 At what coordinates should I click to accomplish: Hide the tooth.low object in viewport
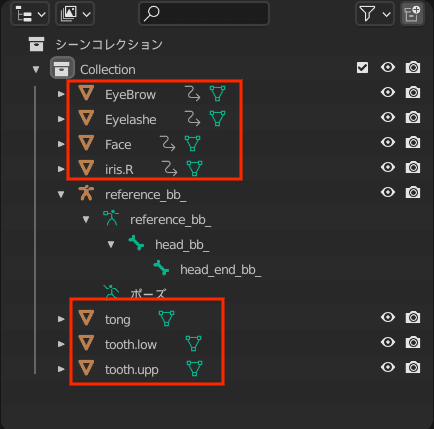(388, 342)
